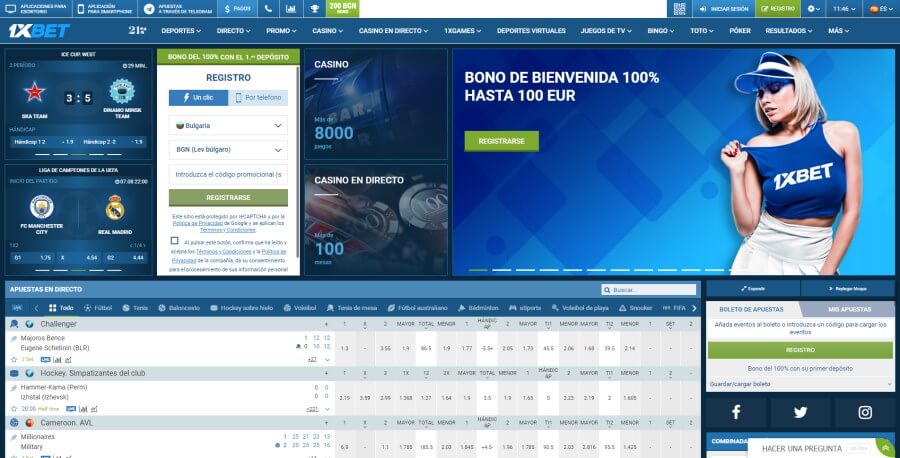Select the Por teléfono registration option
This screenshot has width=900, height=458.
coord(258,98)
